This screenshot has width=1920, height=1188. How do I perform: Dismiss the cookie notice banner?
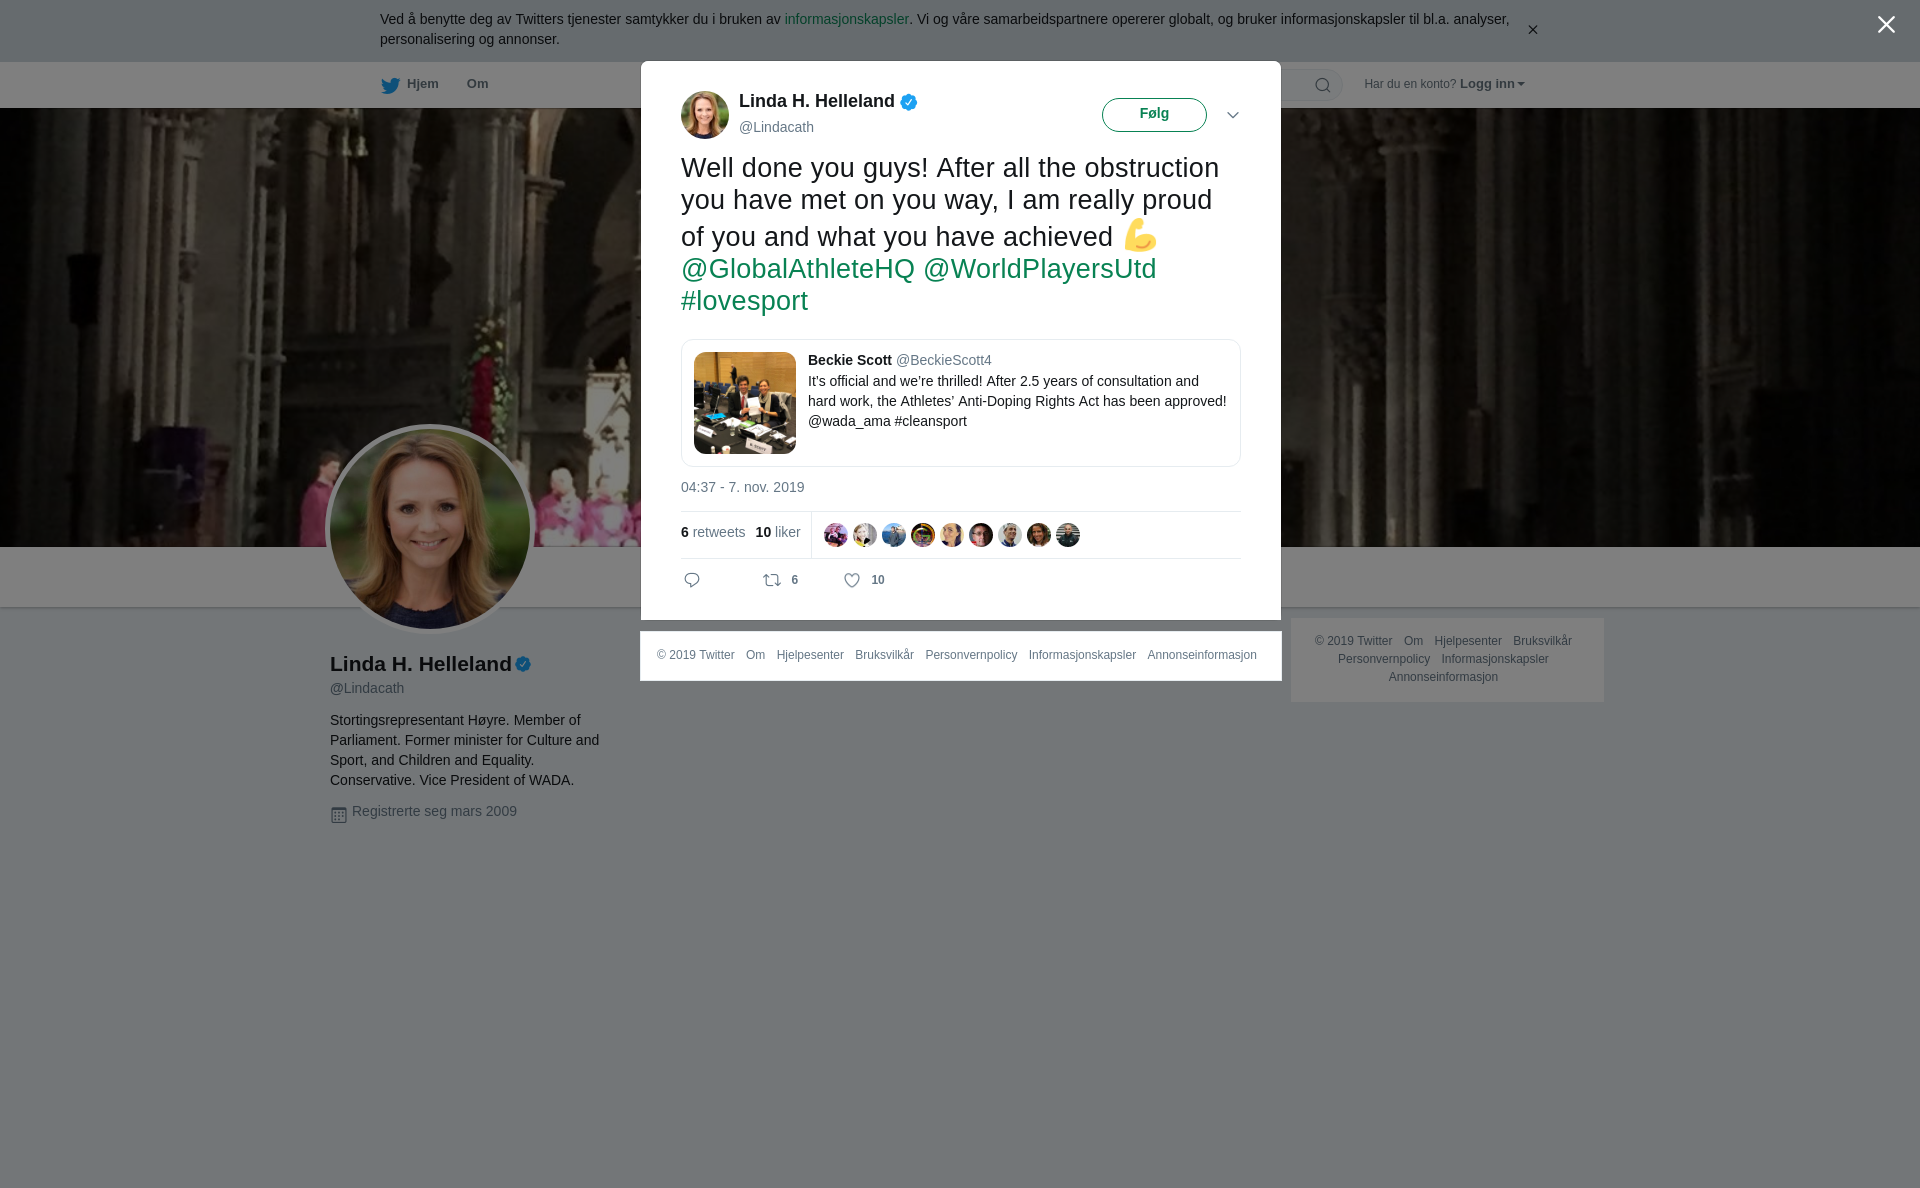(1532, 30)
